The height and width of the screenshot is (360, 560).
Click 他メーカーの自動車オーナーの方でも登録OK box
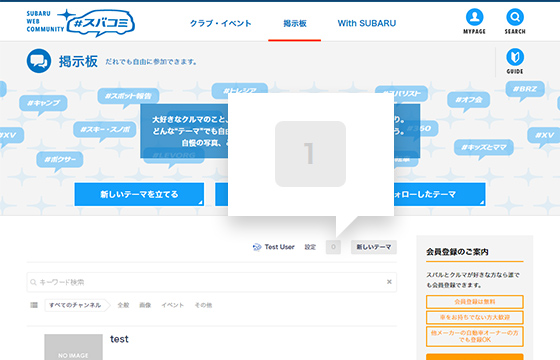475,336
